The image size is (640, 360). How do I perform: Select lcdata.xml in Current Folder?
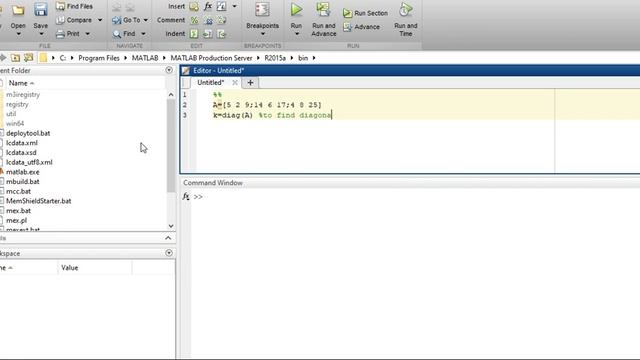coord(22,143)
